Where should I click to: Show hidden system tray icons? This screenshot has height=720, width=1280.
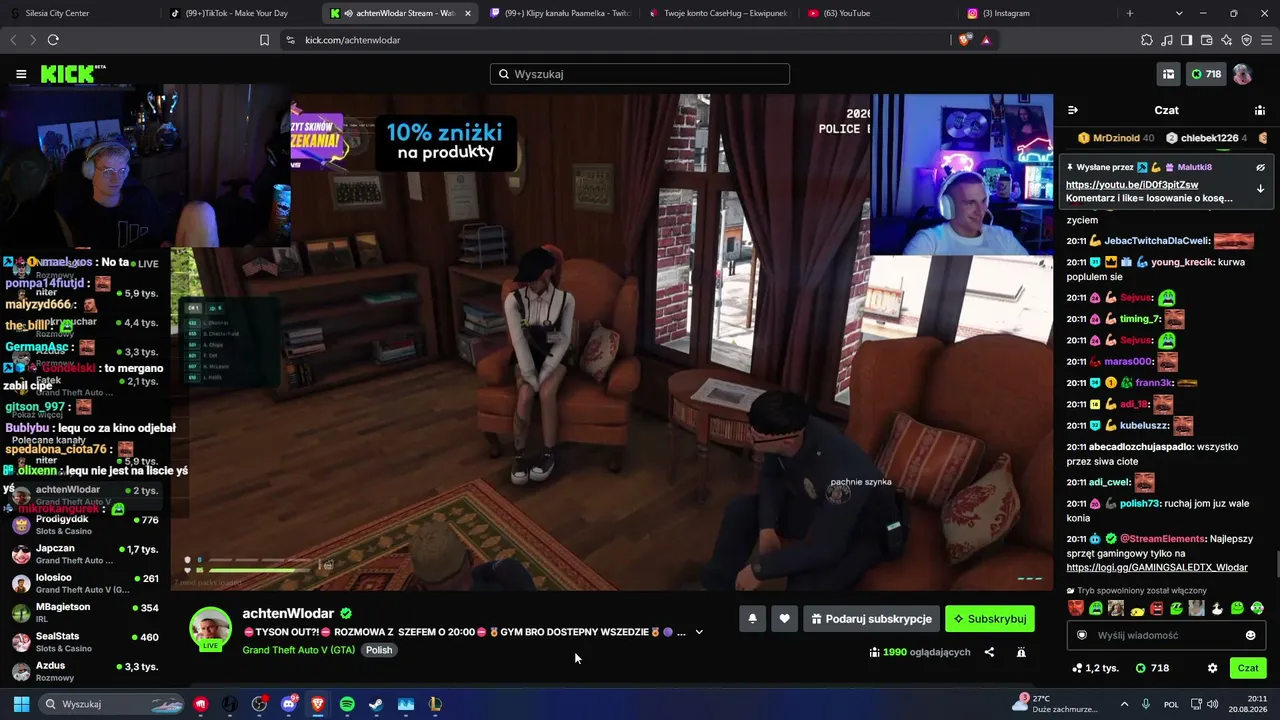click(x=1124, y=704)
